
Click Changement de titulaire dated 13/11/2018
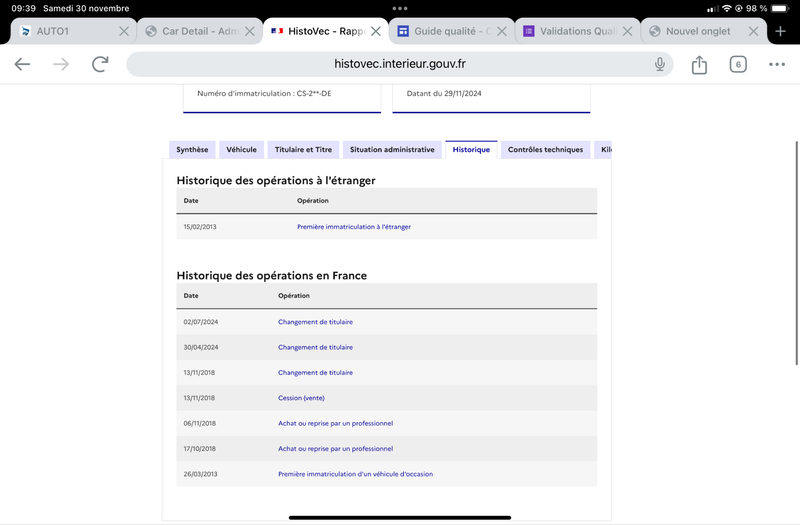[315, 372]
